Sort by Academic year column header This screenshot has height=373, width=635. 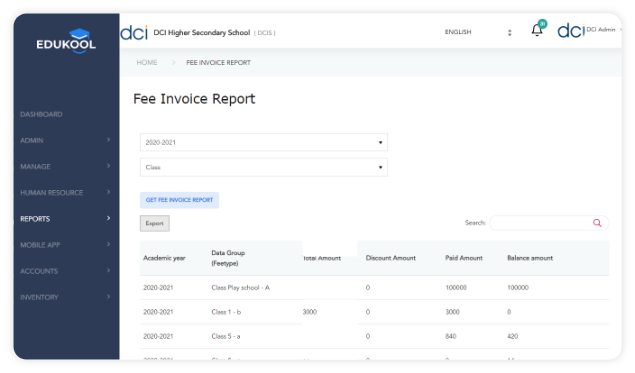(x=164, y=258)
